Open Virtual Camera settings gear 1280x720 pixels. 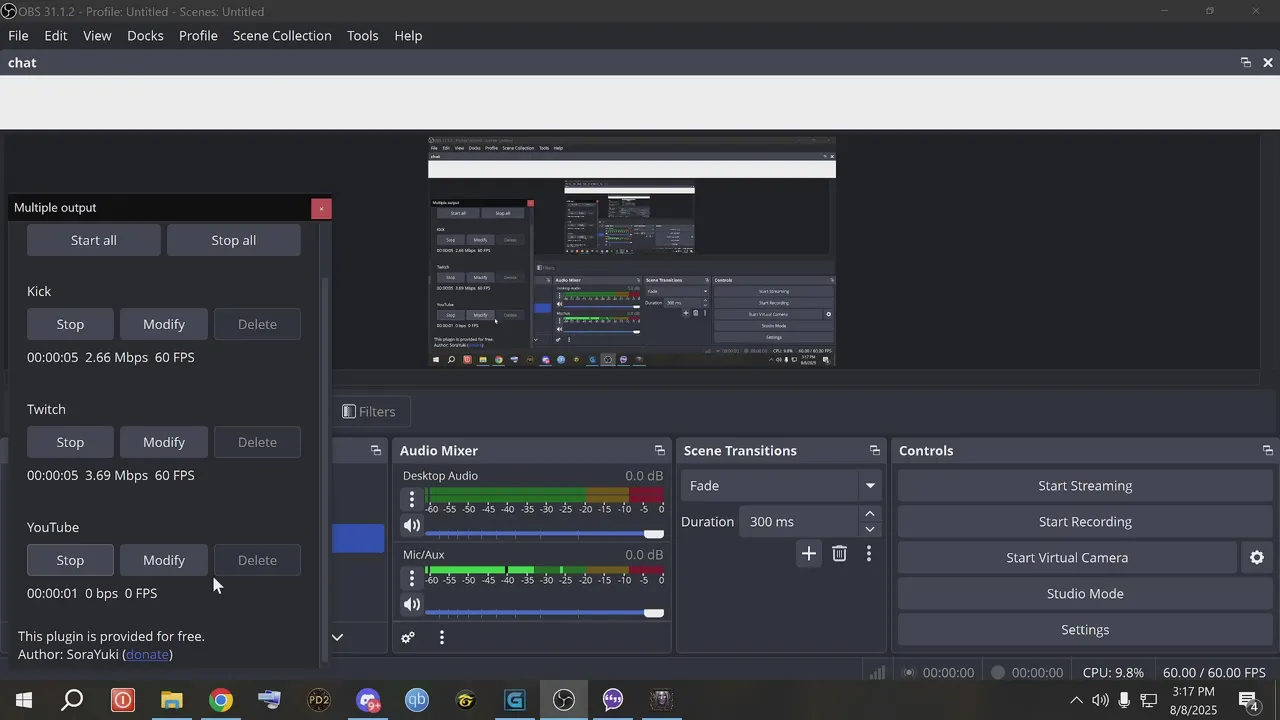click(1257, 558)
